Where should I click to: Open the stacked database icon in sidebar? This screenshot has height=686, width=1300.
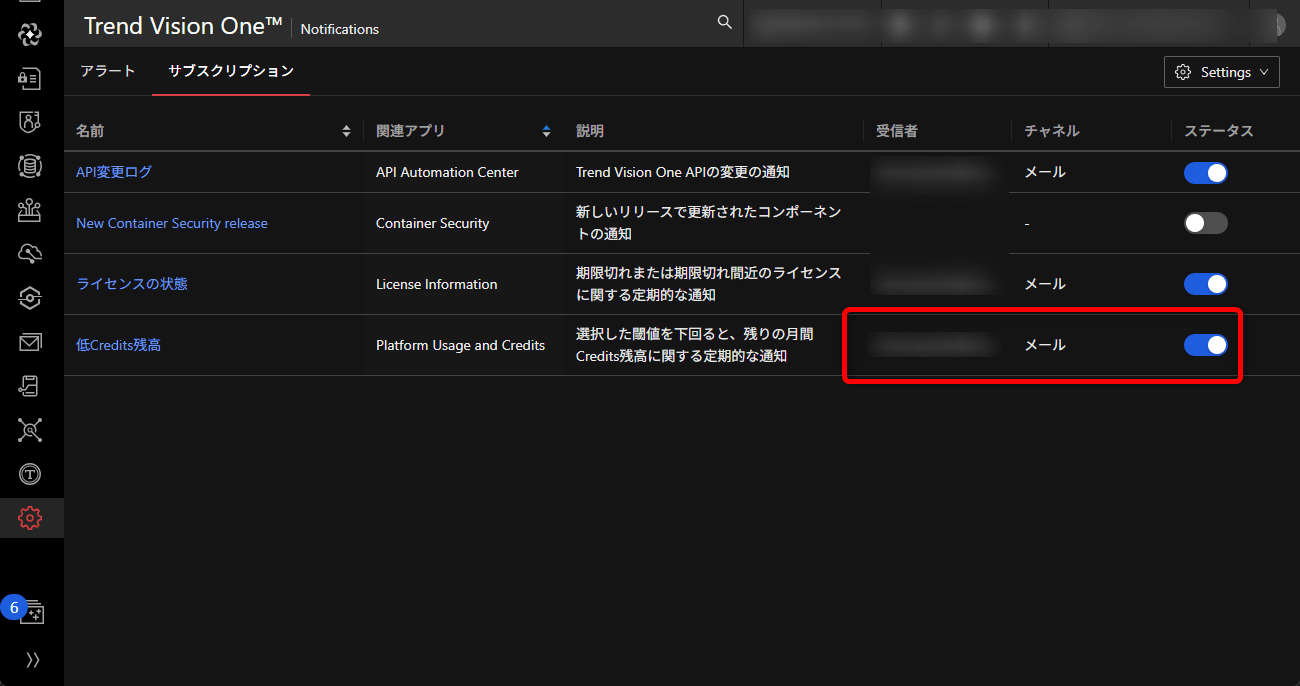(x=30, y=166)
